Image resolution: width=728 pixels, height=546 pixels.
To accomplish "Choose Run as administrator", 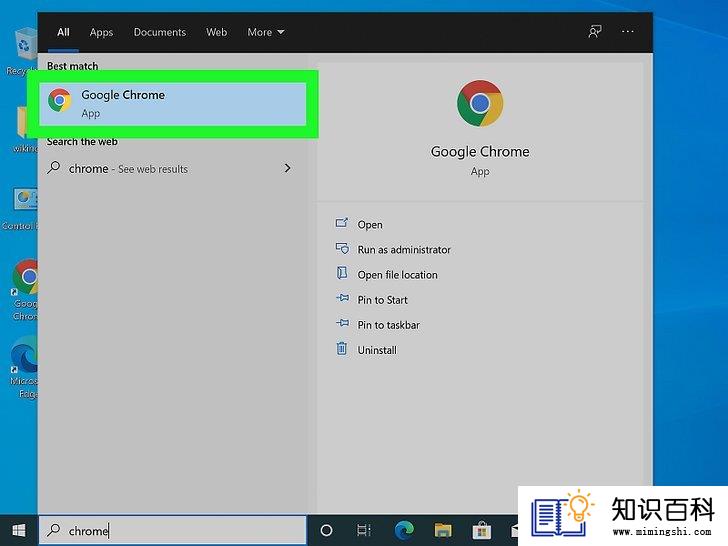I will click(404, 250).
